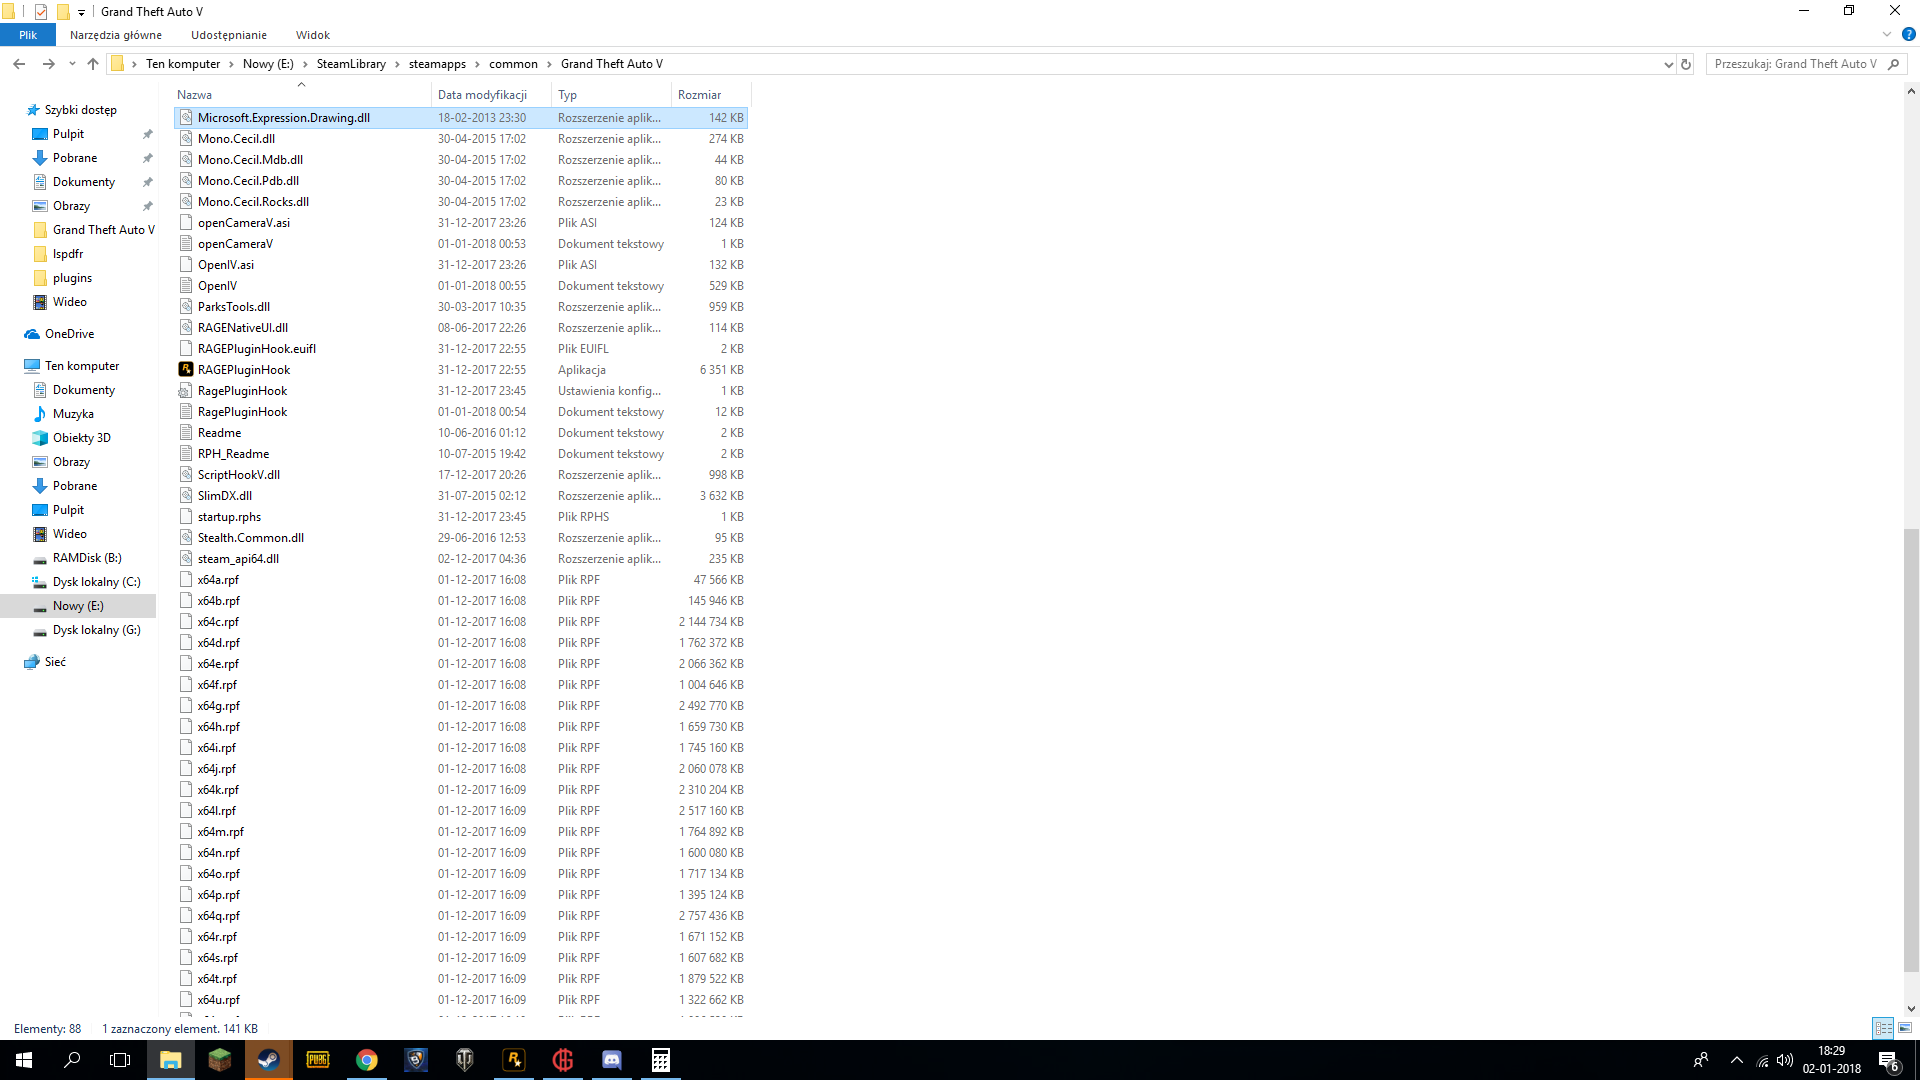Open Discord from the taskbar
The image size is (1920, 1080).
pyautogui.click(x=612, y=1060)
